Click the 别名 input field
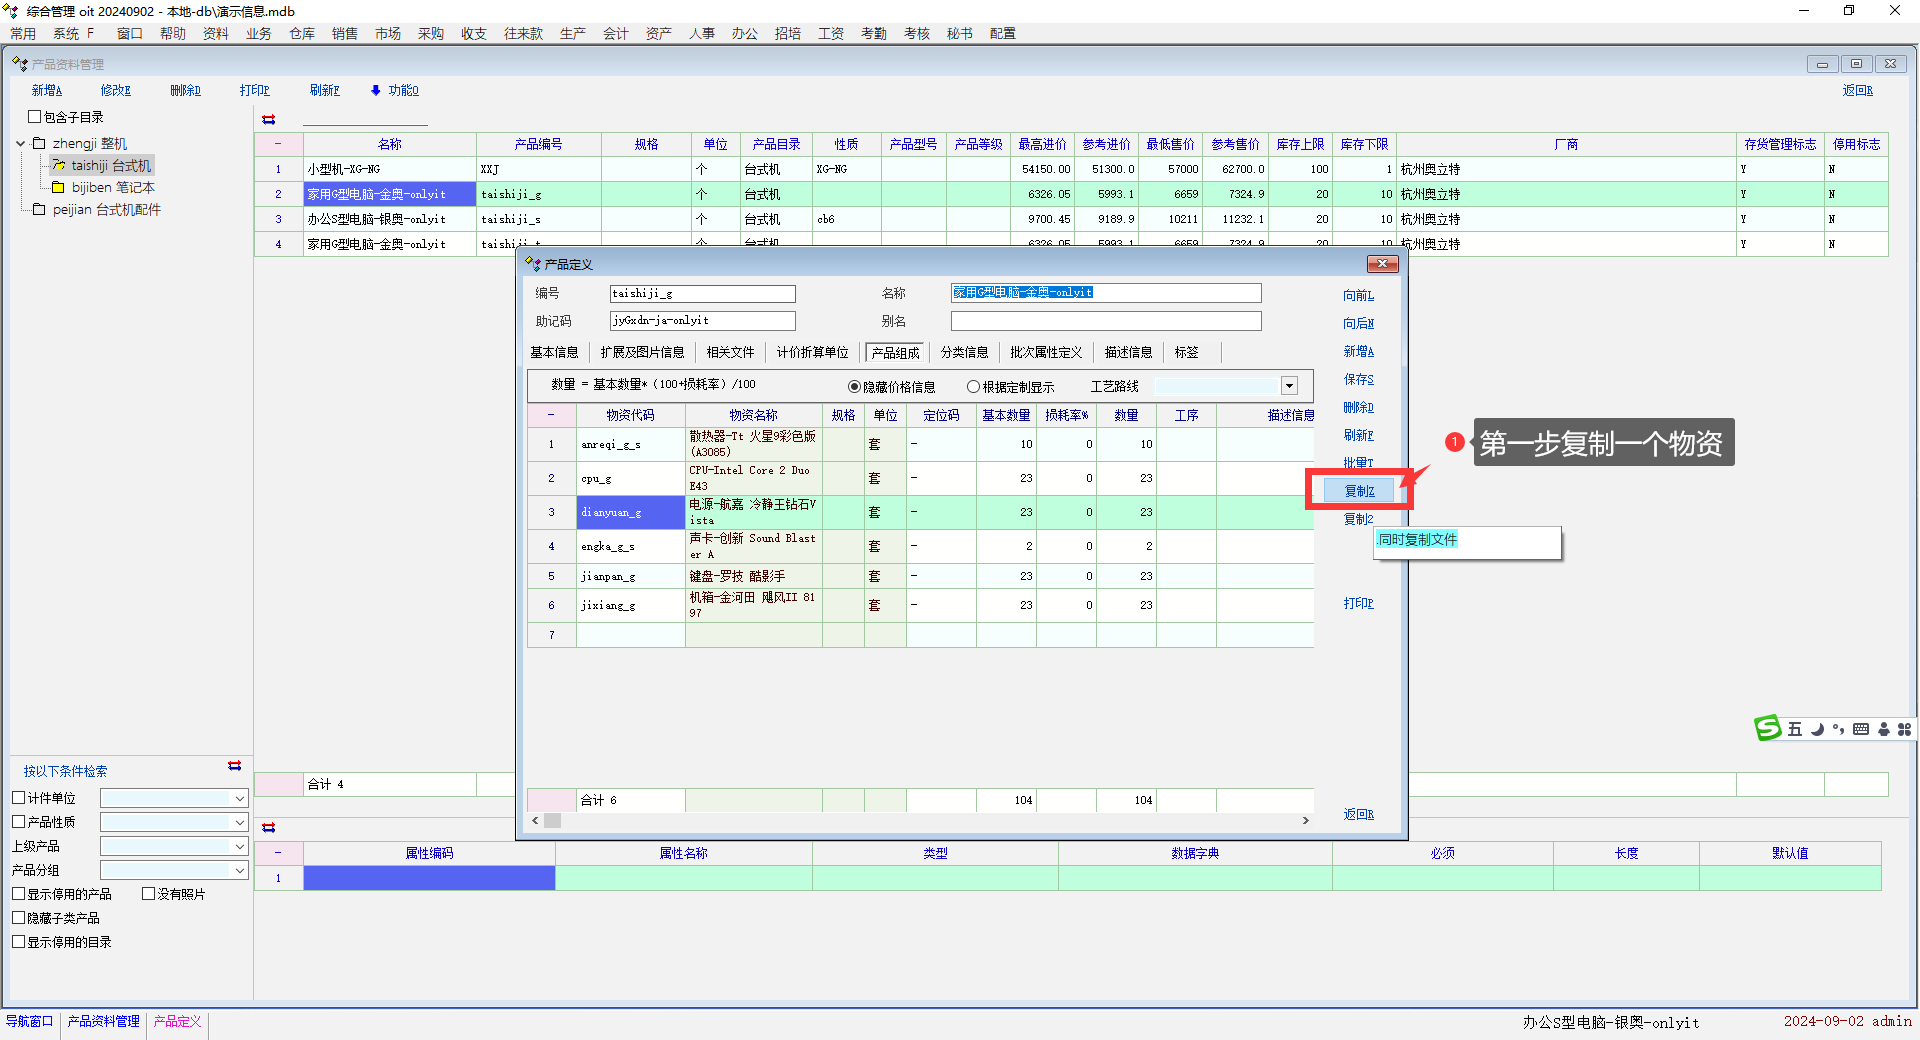 click(1105, 321)
